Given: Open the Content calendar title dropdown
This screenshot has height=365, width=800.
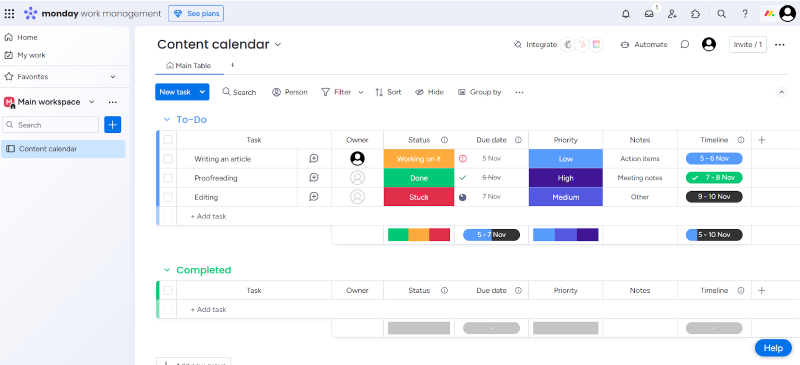Looking at the screenshot, I should [278, 44].
